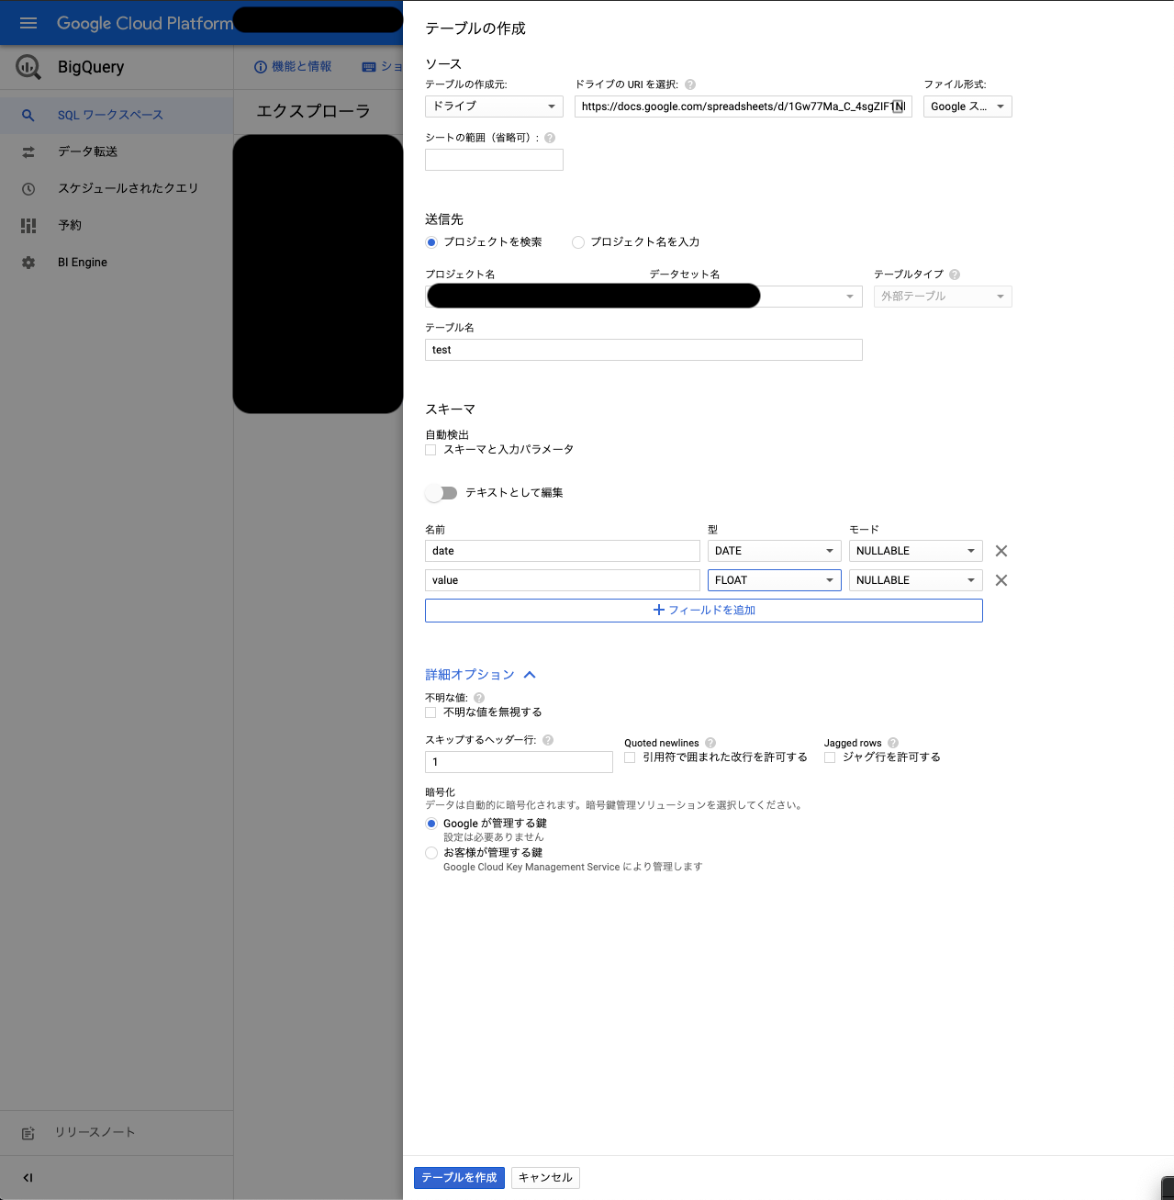Click the スケジュールされたクエリ clock icon
Image resolution: width=1174 pixels, height=1200 pixels.
[x=28, y=189]
